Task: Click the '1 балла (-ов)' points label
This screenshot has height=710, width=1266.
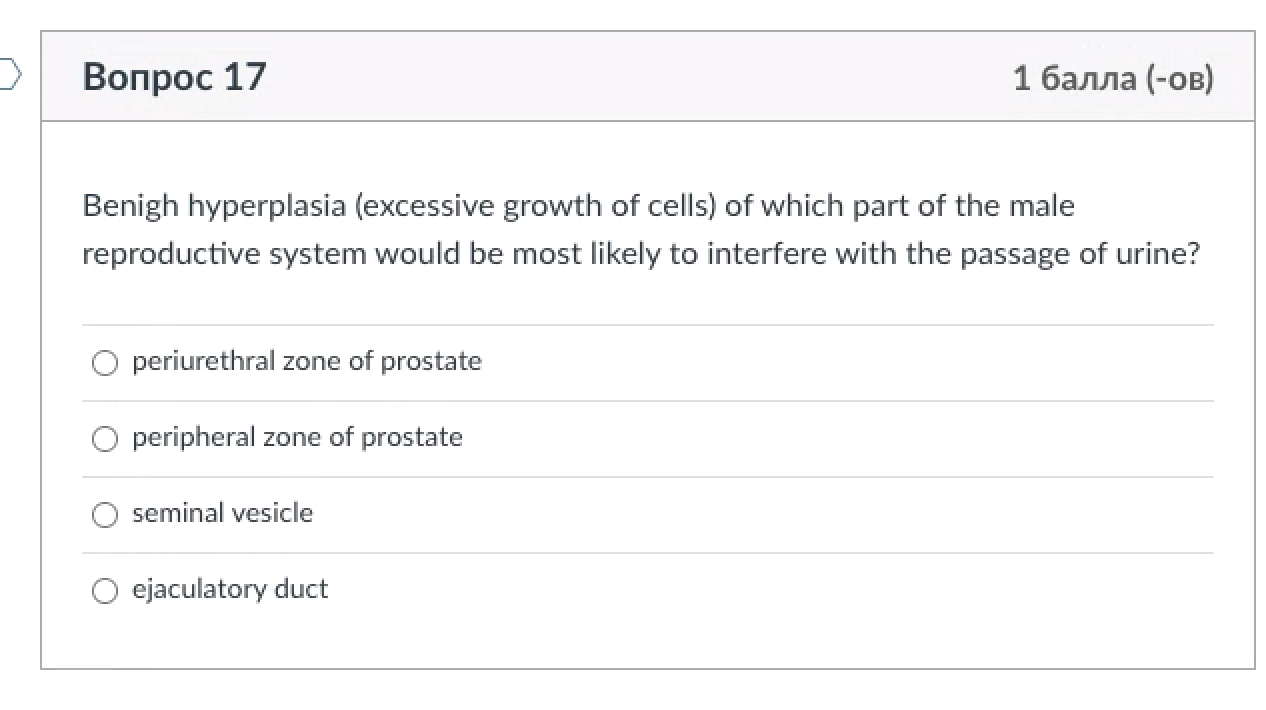Action: [x=1112, y=78]
